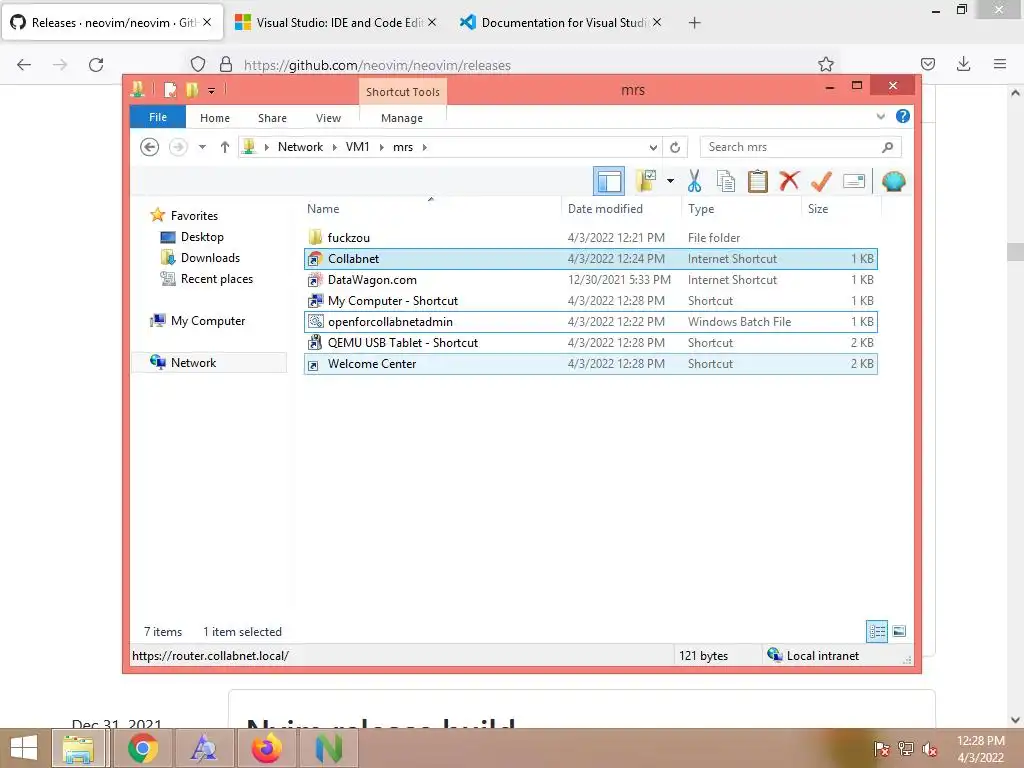Go up one folder level
Image resolution: width=1024 pixels, height=768 pixels.
(x=225, y=147)
